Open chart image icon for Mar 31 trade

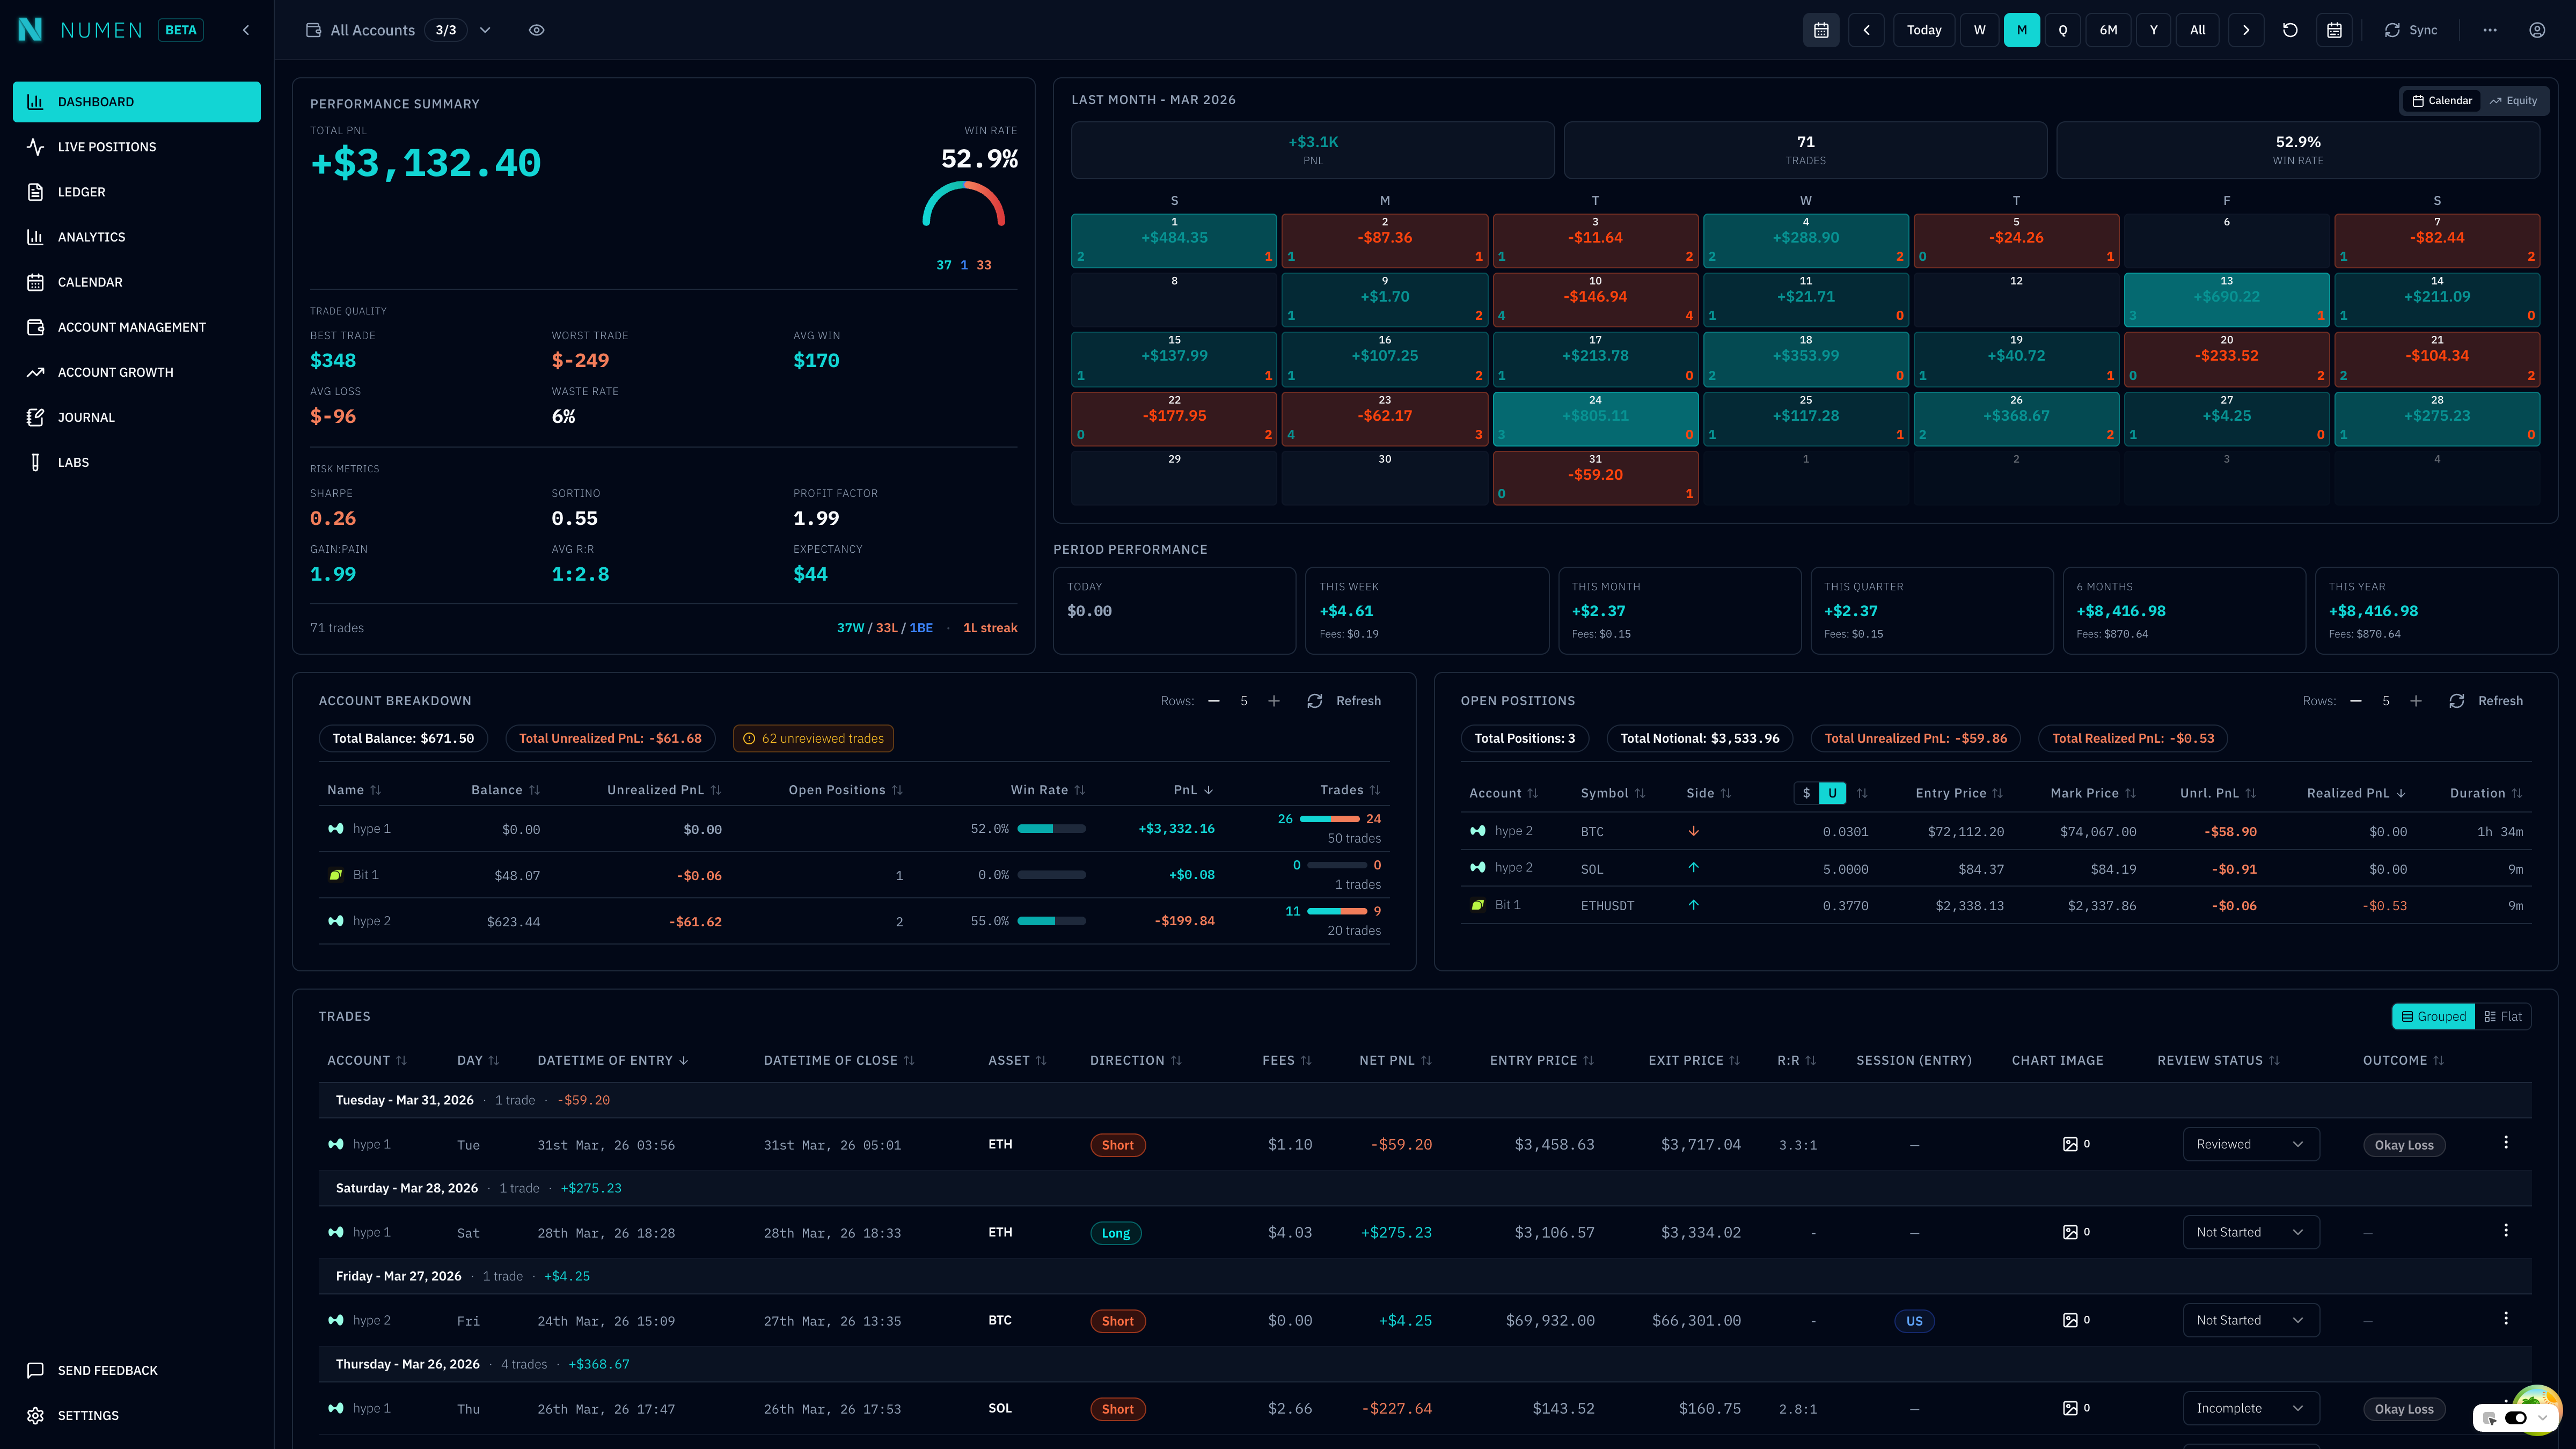2070,1144
